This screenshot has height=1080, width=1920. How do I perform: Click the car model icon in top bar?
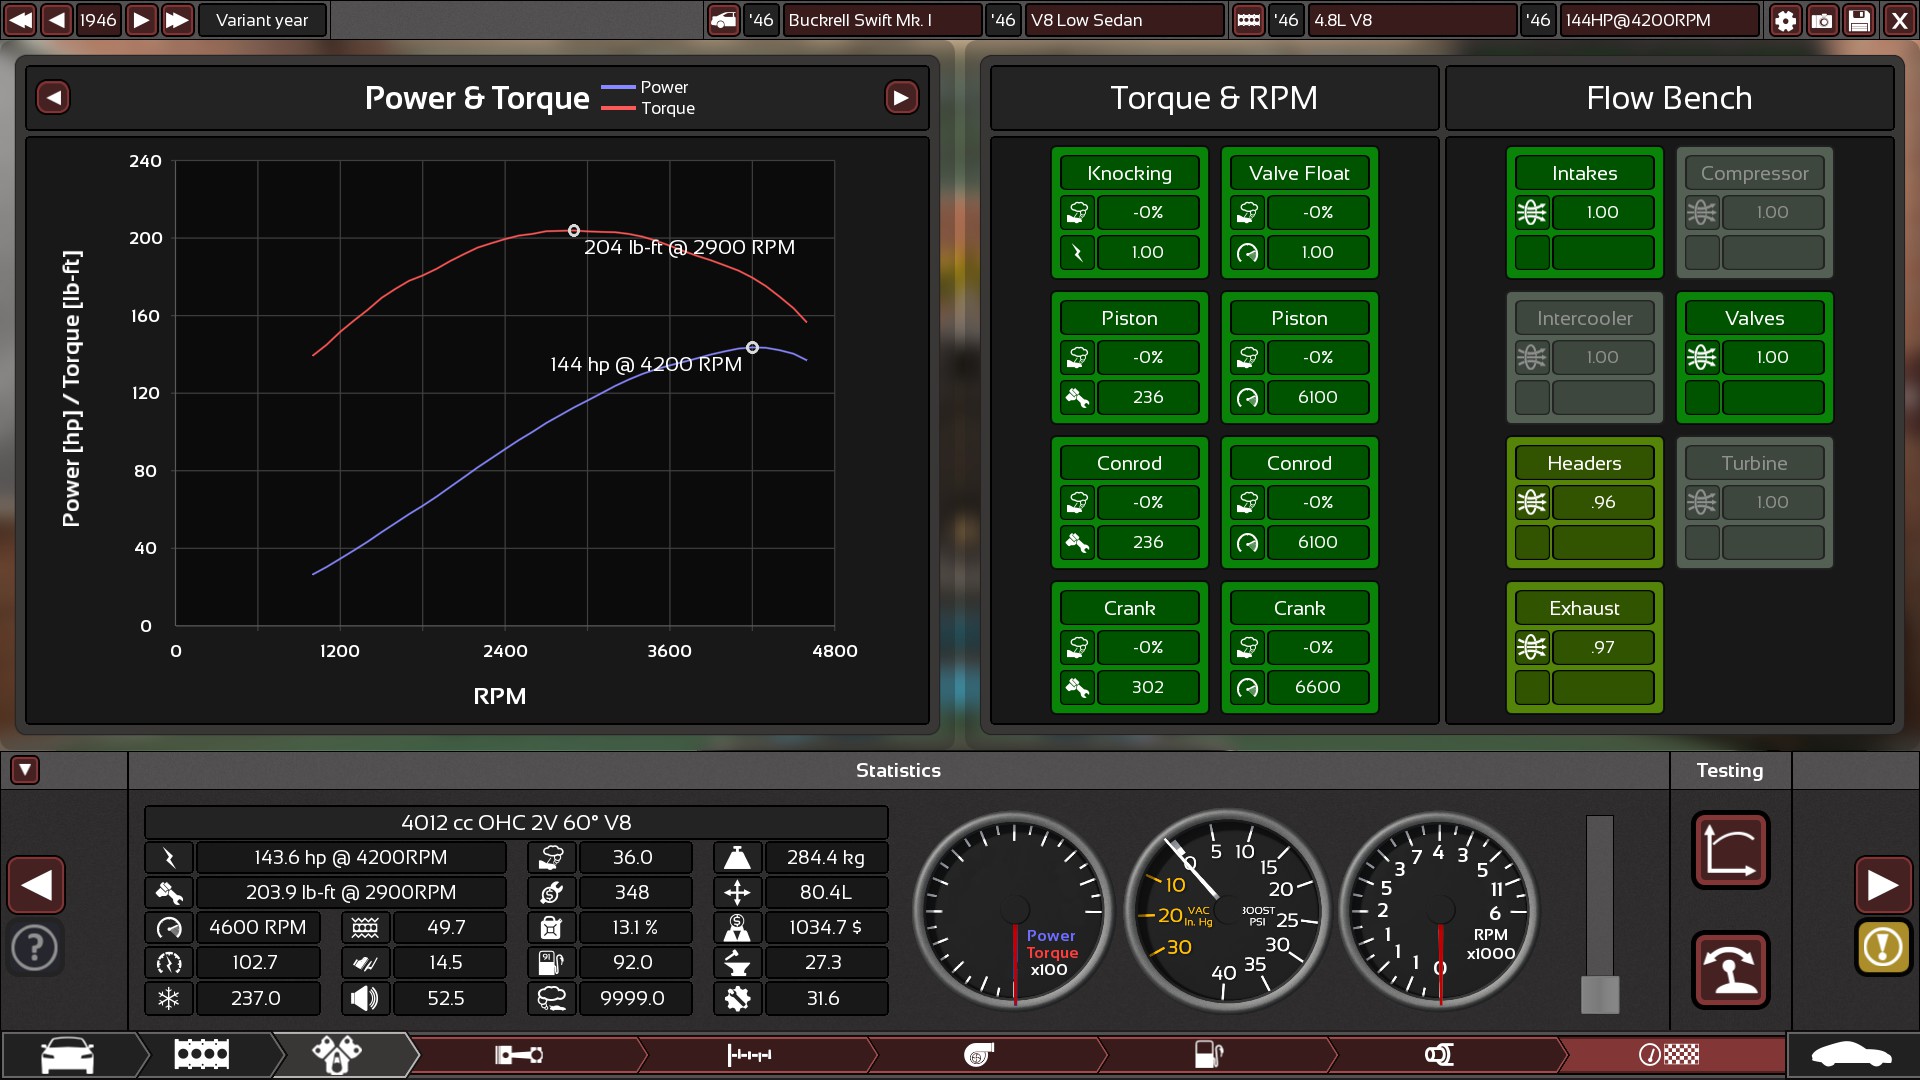click(723, 20)
